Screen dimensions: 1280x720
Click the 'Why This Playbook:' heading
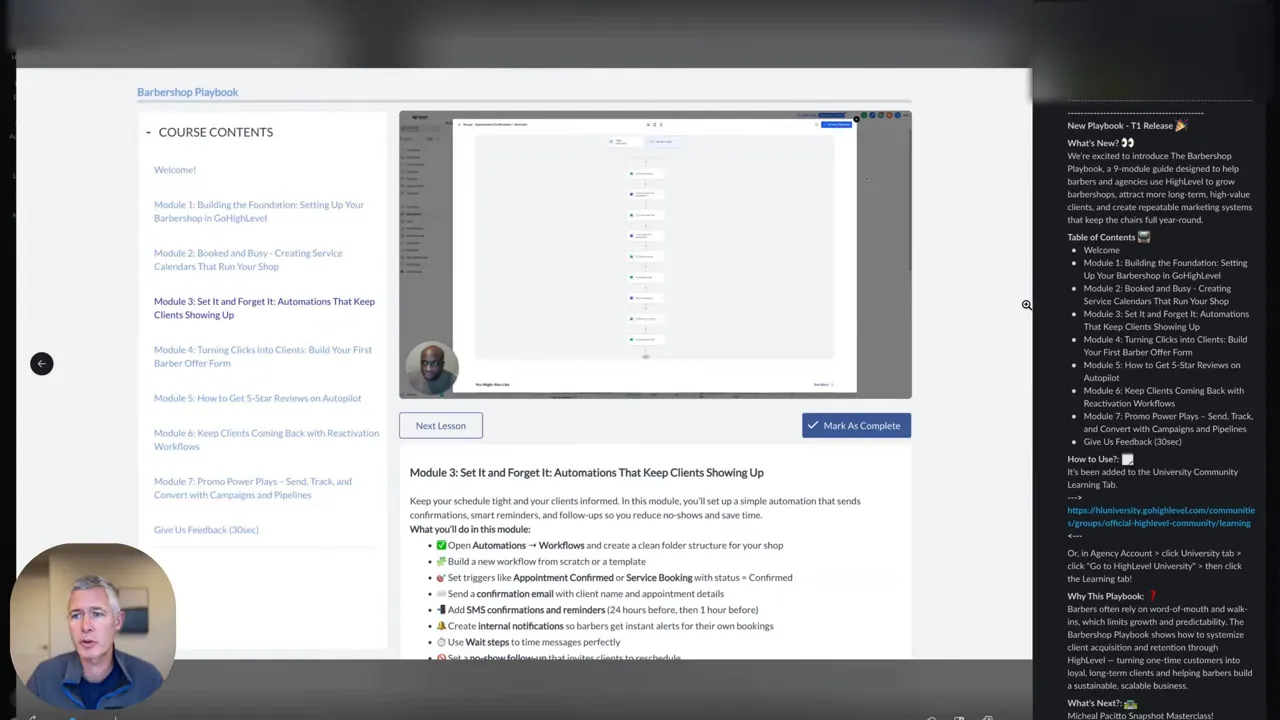[x=1111, y=597]
